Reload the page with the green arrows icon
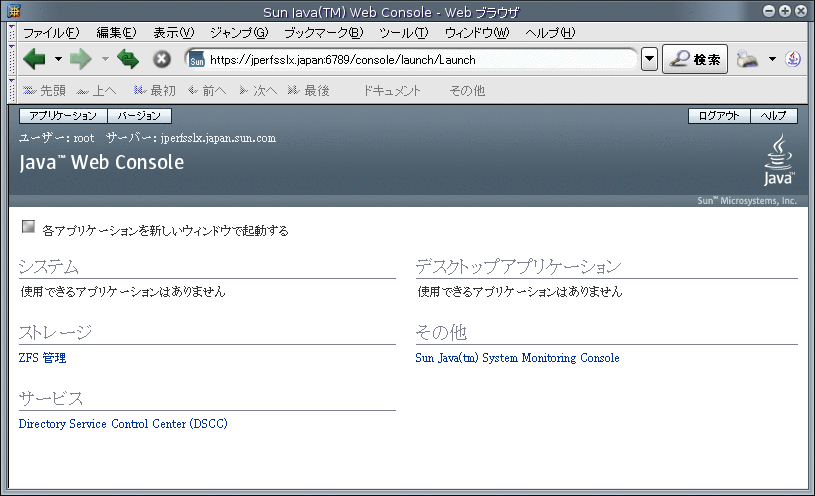 [x=128, y=59]
